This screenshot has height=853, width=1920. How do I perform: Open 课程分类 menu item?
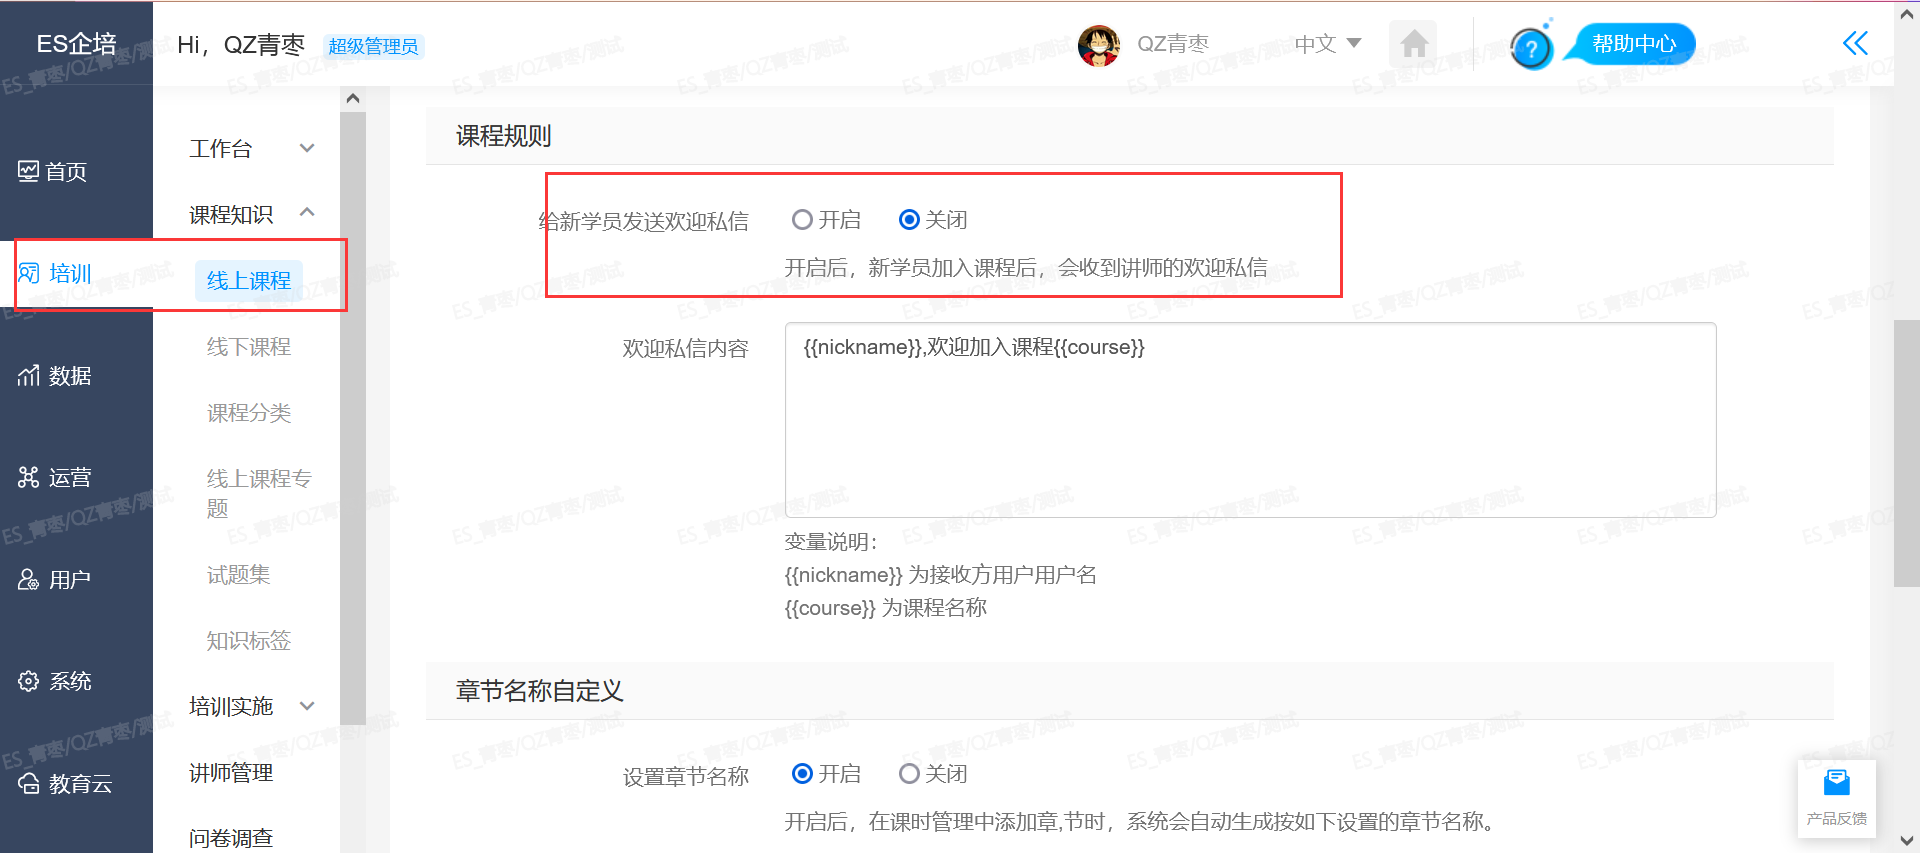pyautogui.click(x=249, y=413)
